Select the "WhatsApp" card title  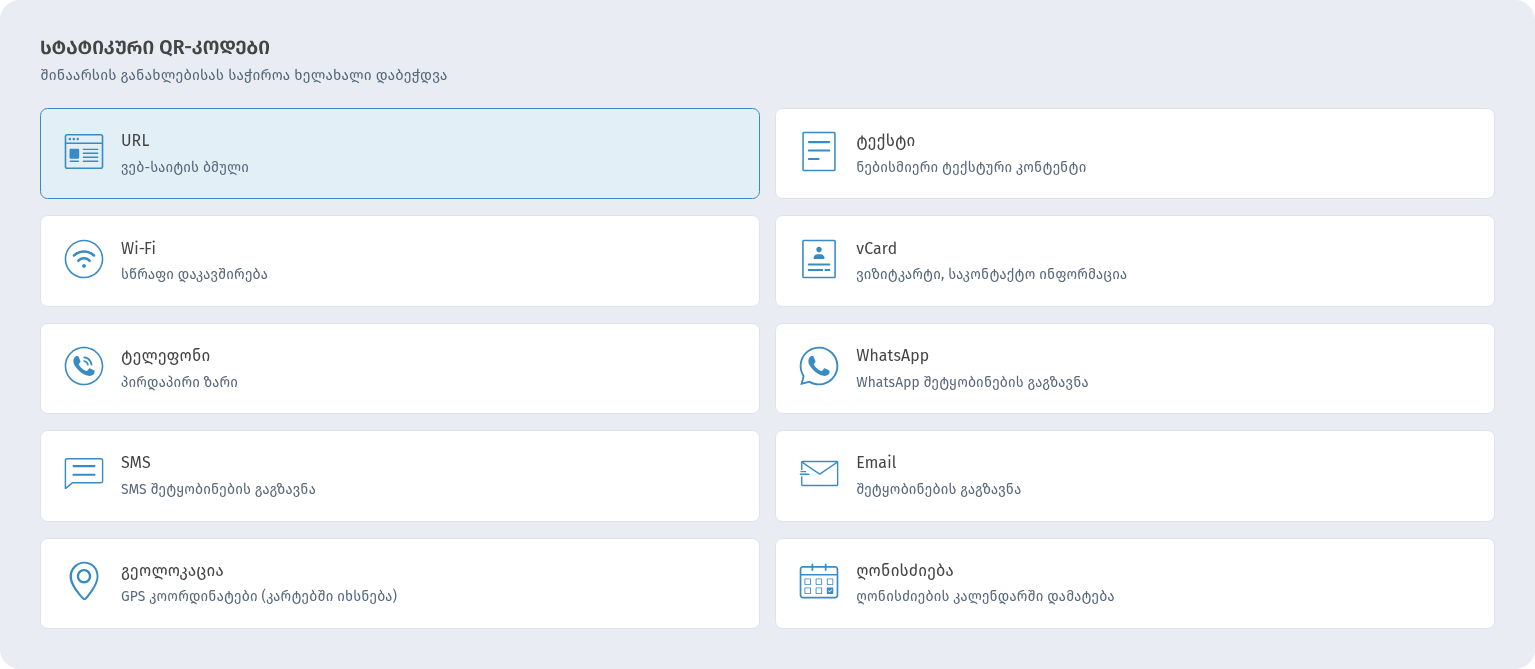(x=892, y=356)
